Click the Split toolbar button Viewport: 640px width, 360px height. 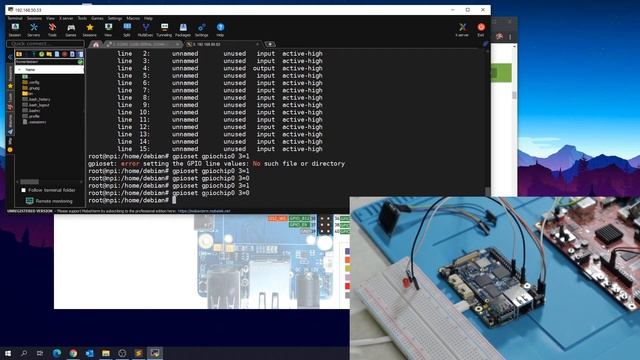coord(127,30)
